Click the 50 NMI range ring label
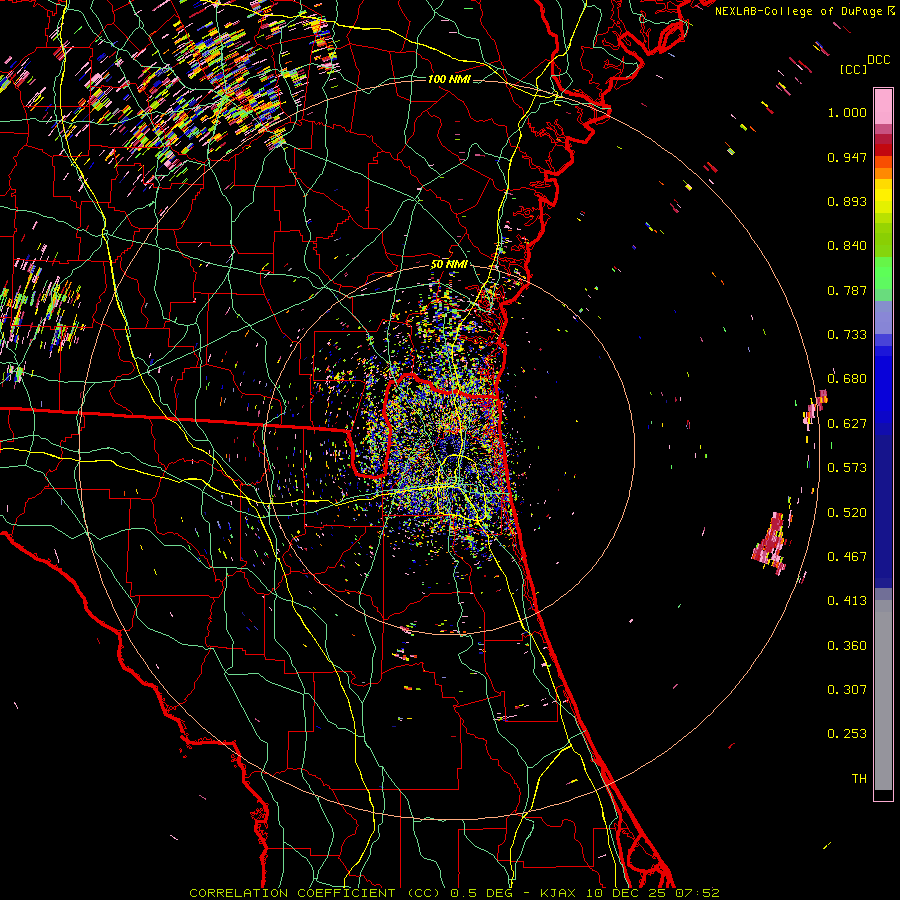The width and height of the screenshot is (900, 900). pyautogui.click(x=449, y=265)
